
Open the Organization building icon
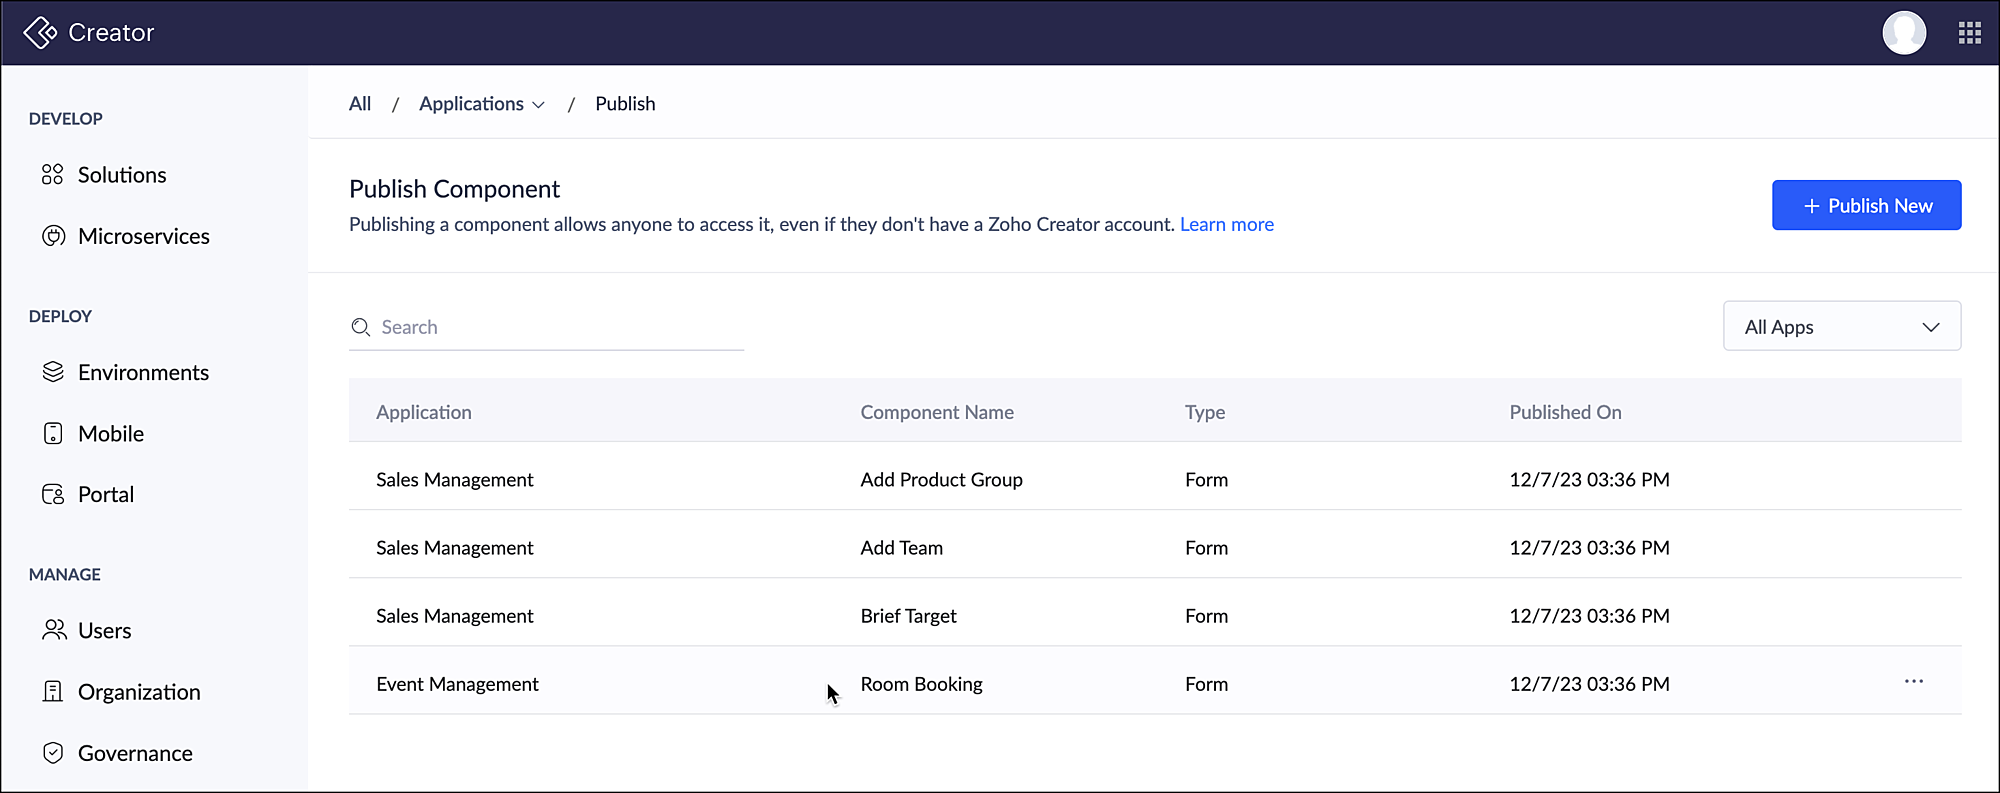pos(53,691)
